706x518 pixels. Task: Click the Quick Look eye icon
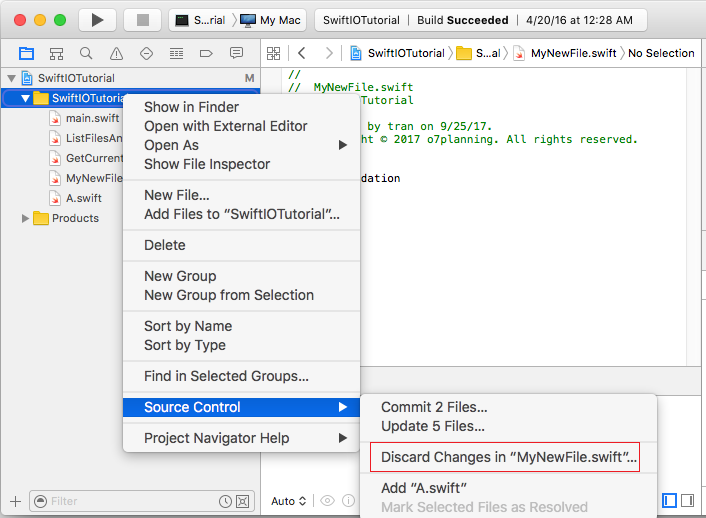pyautogui.click(x=327, y=501)
